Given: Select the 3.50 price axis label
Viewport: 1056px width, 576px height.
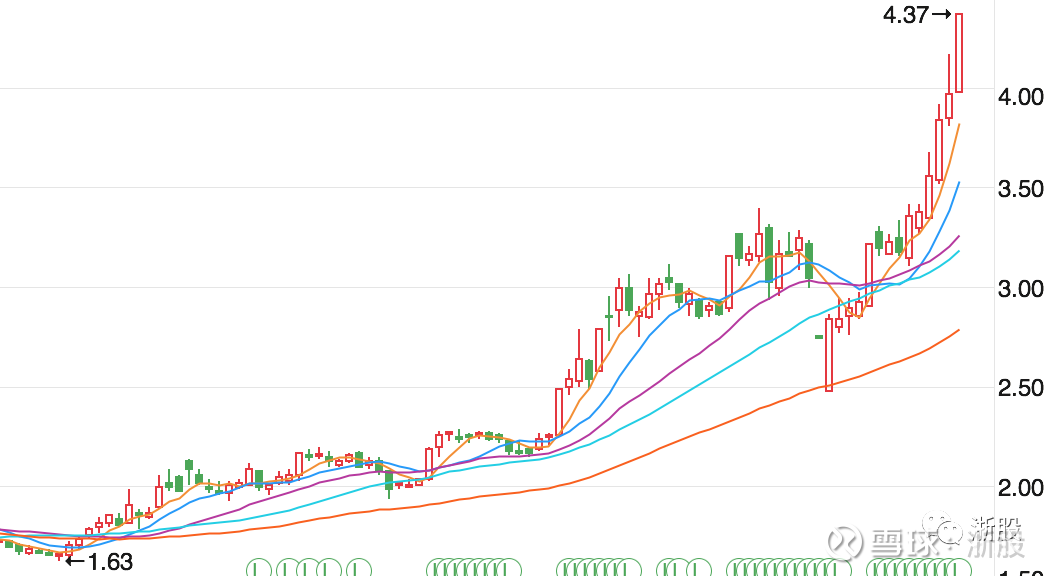Looking at the screenshot, I should pyautogui.click(x=1021, y=189).
